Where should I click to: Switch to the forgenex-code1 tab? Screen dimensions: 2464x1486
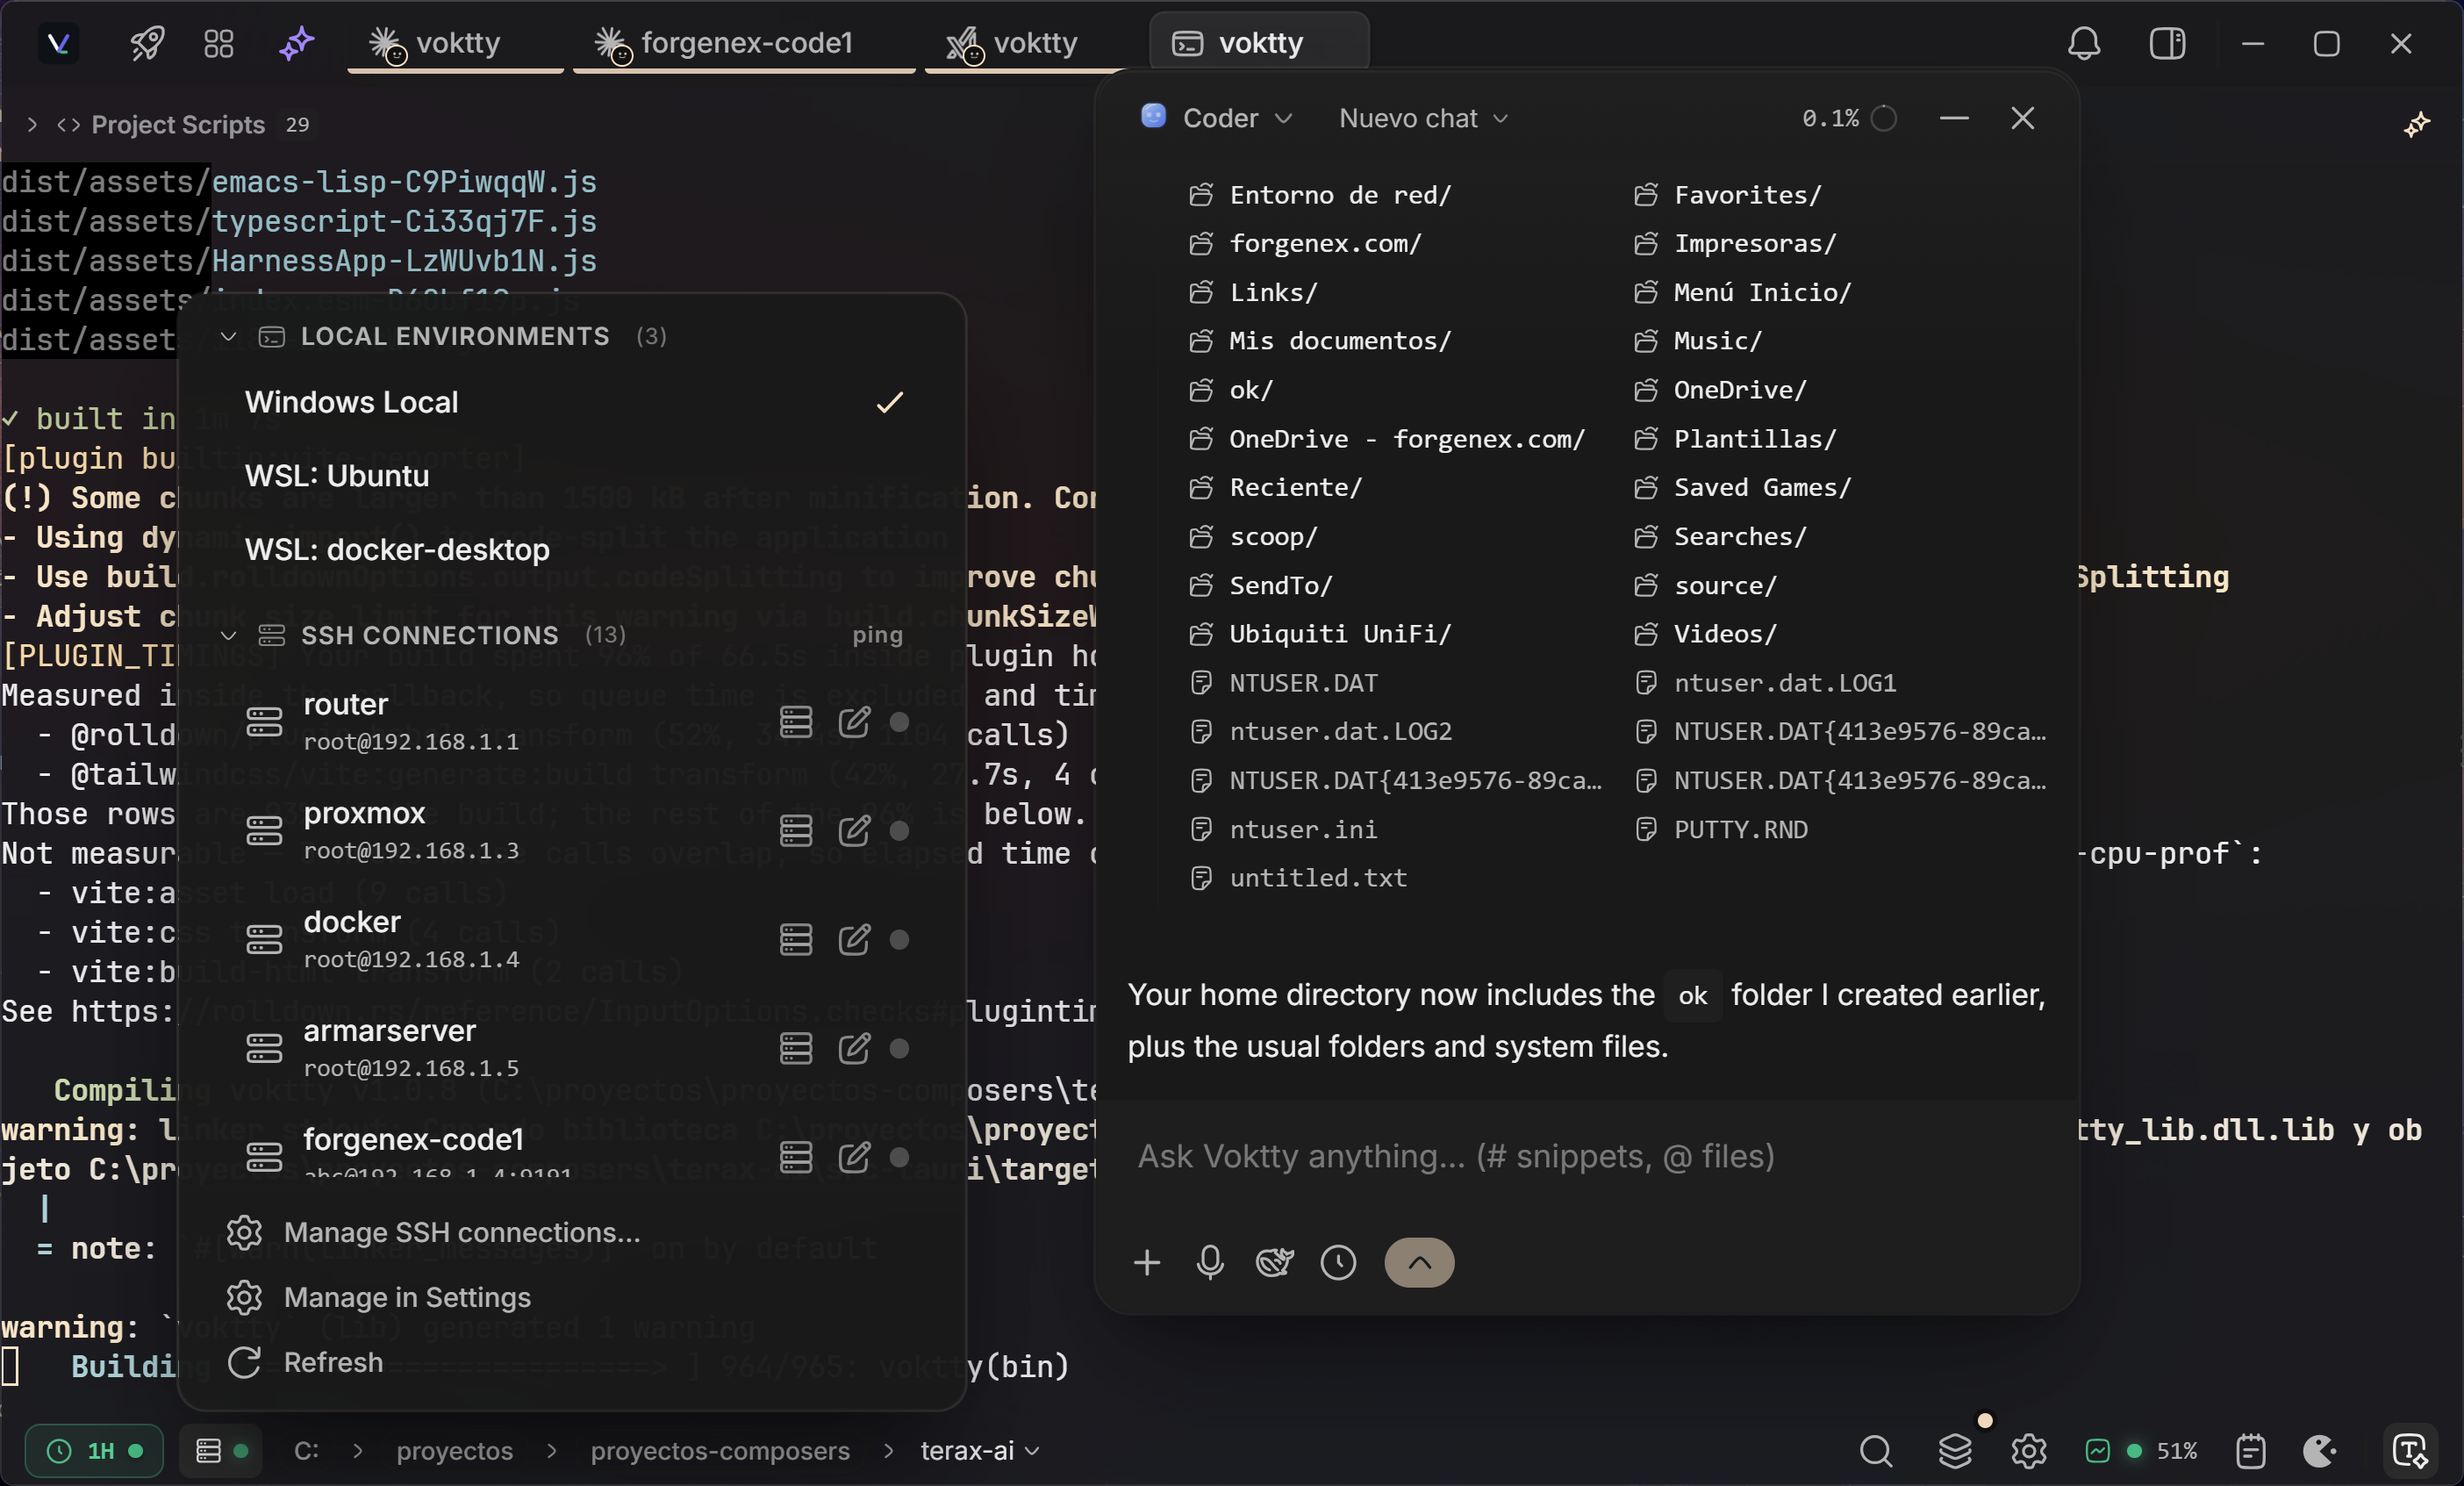[744, 43]
